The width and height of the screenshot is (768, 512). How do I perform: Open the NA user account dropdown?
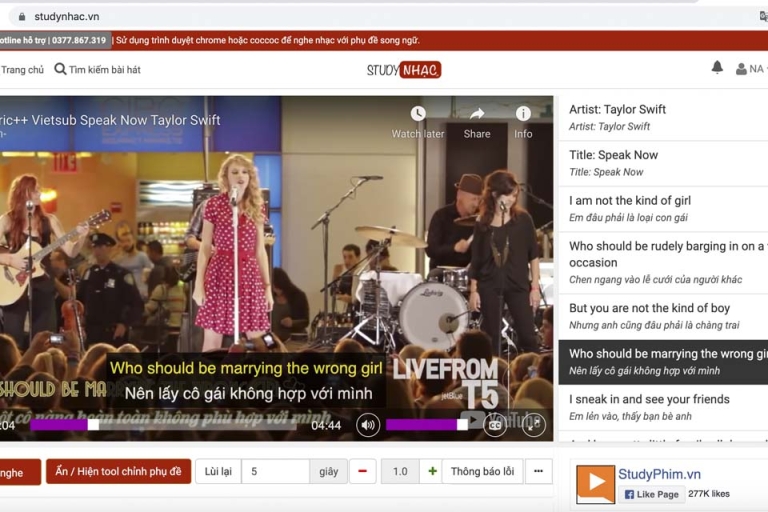(x=750, y=69)
